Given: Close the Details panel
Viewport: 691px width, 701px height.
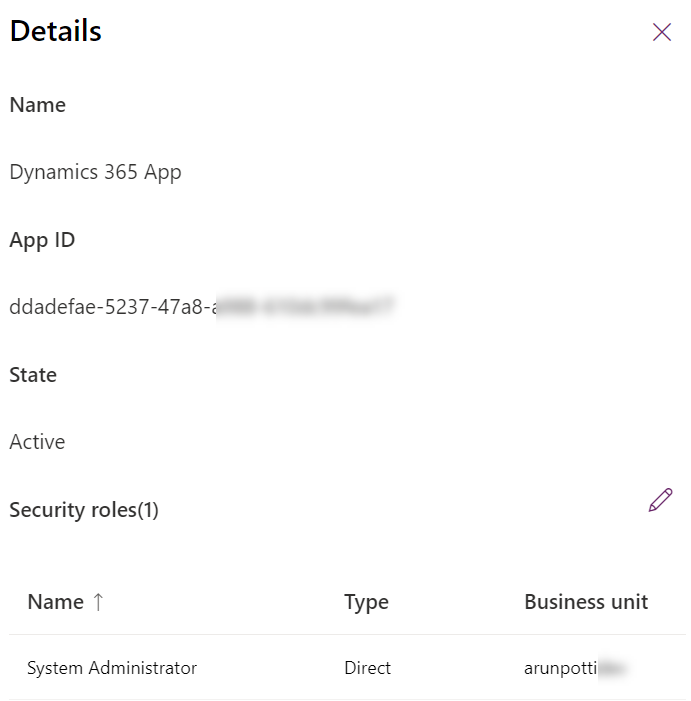Looking at the screenshot, I should pos(661,32).
